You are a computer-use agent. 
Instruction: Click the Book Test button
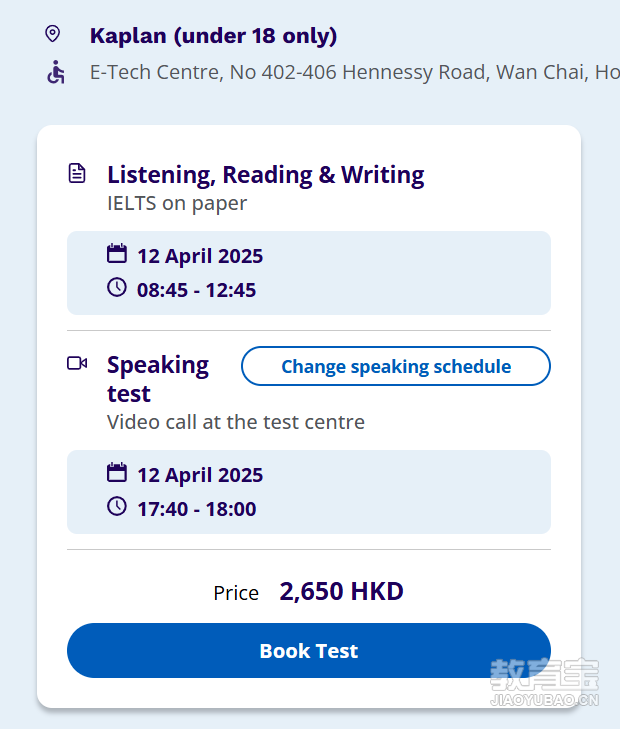309,650
